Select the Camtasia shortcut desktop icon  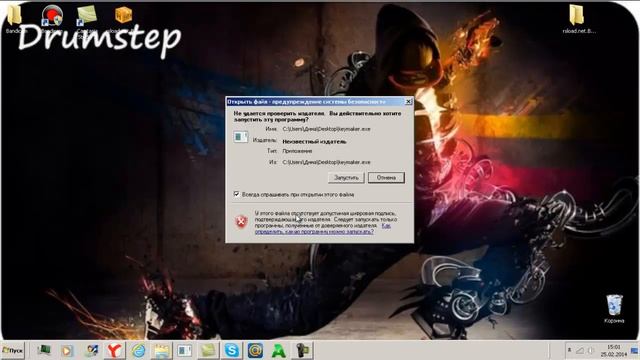tap(87, 17)
